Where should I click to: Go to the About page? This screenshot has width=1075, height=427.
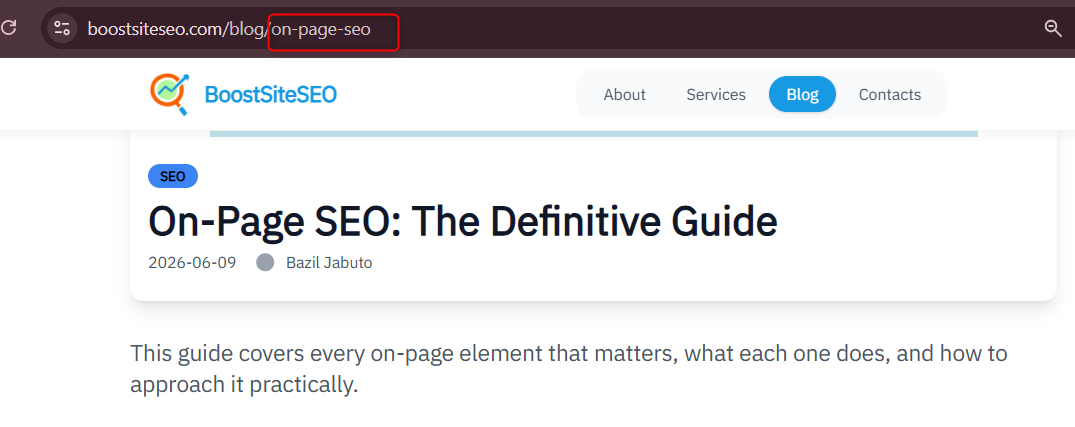pos(625,95)
